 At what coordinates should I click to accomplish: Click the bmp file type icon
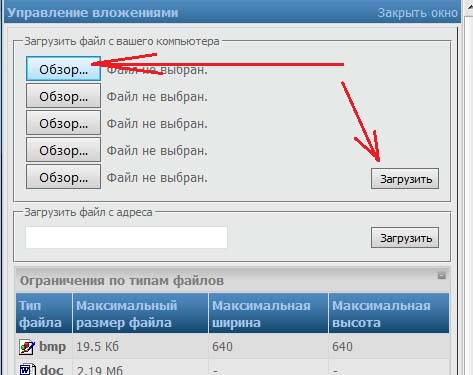tap(27, 347)
